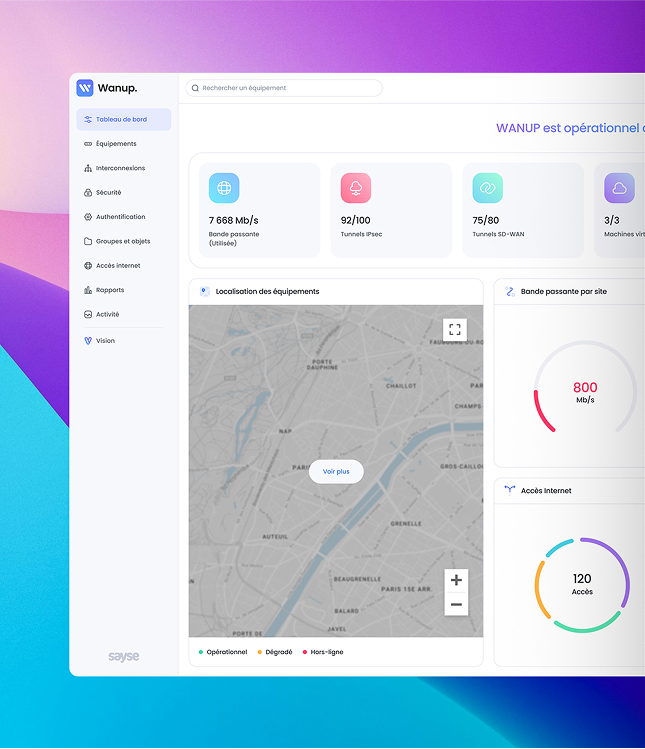Click the Tunnels SD-WAN link icon
645x749 pixels.
(x=488, y=188)
